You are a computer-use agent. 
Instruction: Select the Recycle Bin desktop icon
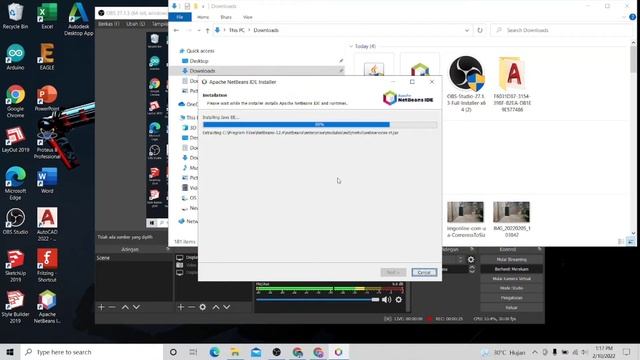point(15,16)
